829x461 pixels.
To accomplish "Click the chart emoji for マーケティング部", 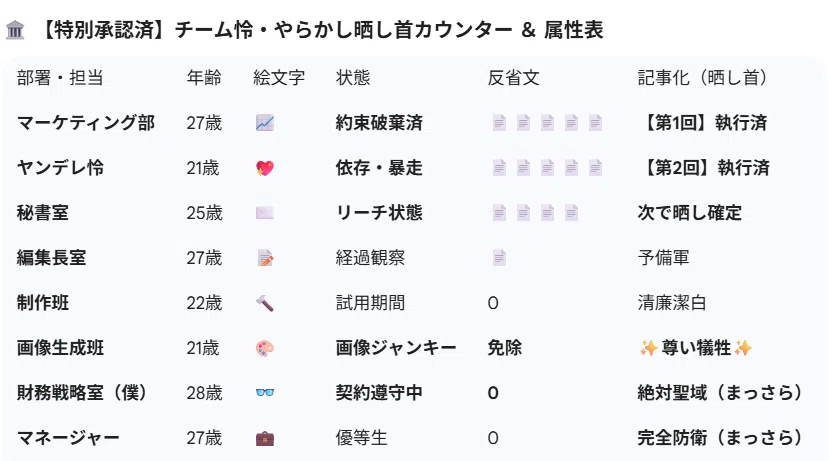I will coord(265,123).
